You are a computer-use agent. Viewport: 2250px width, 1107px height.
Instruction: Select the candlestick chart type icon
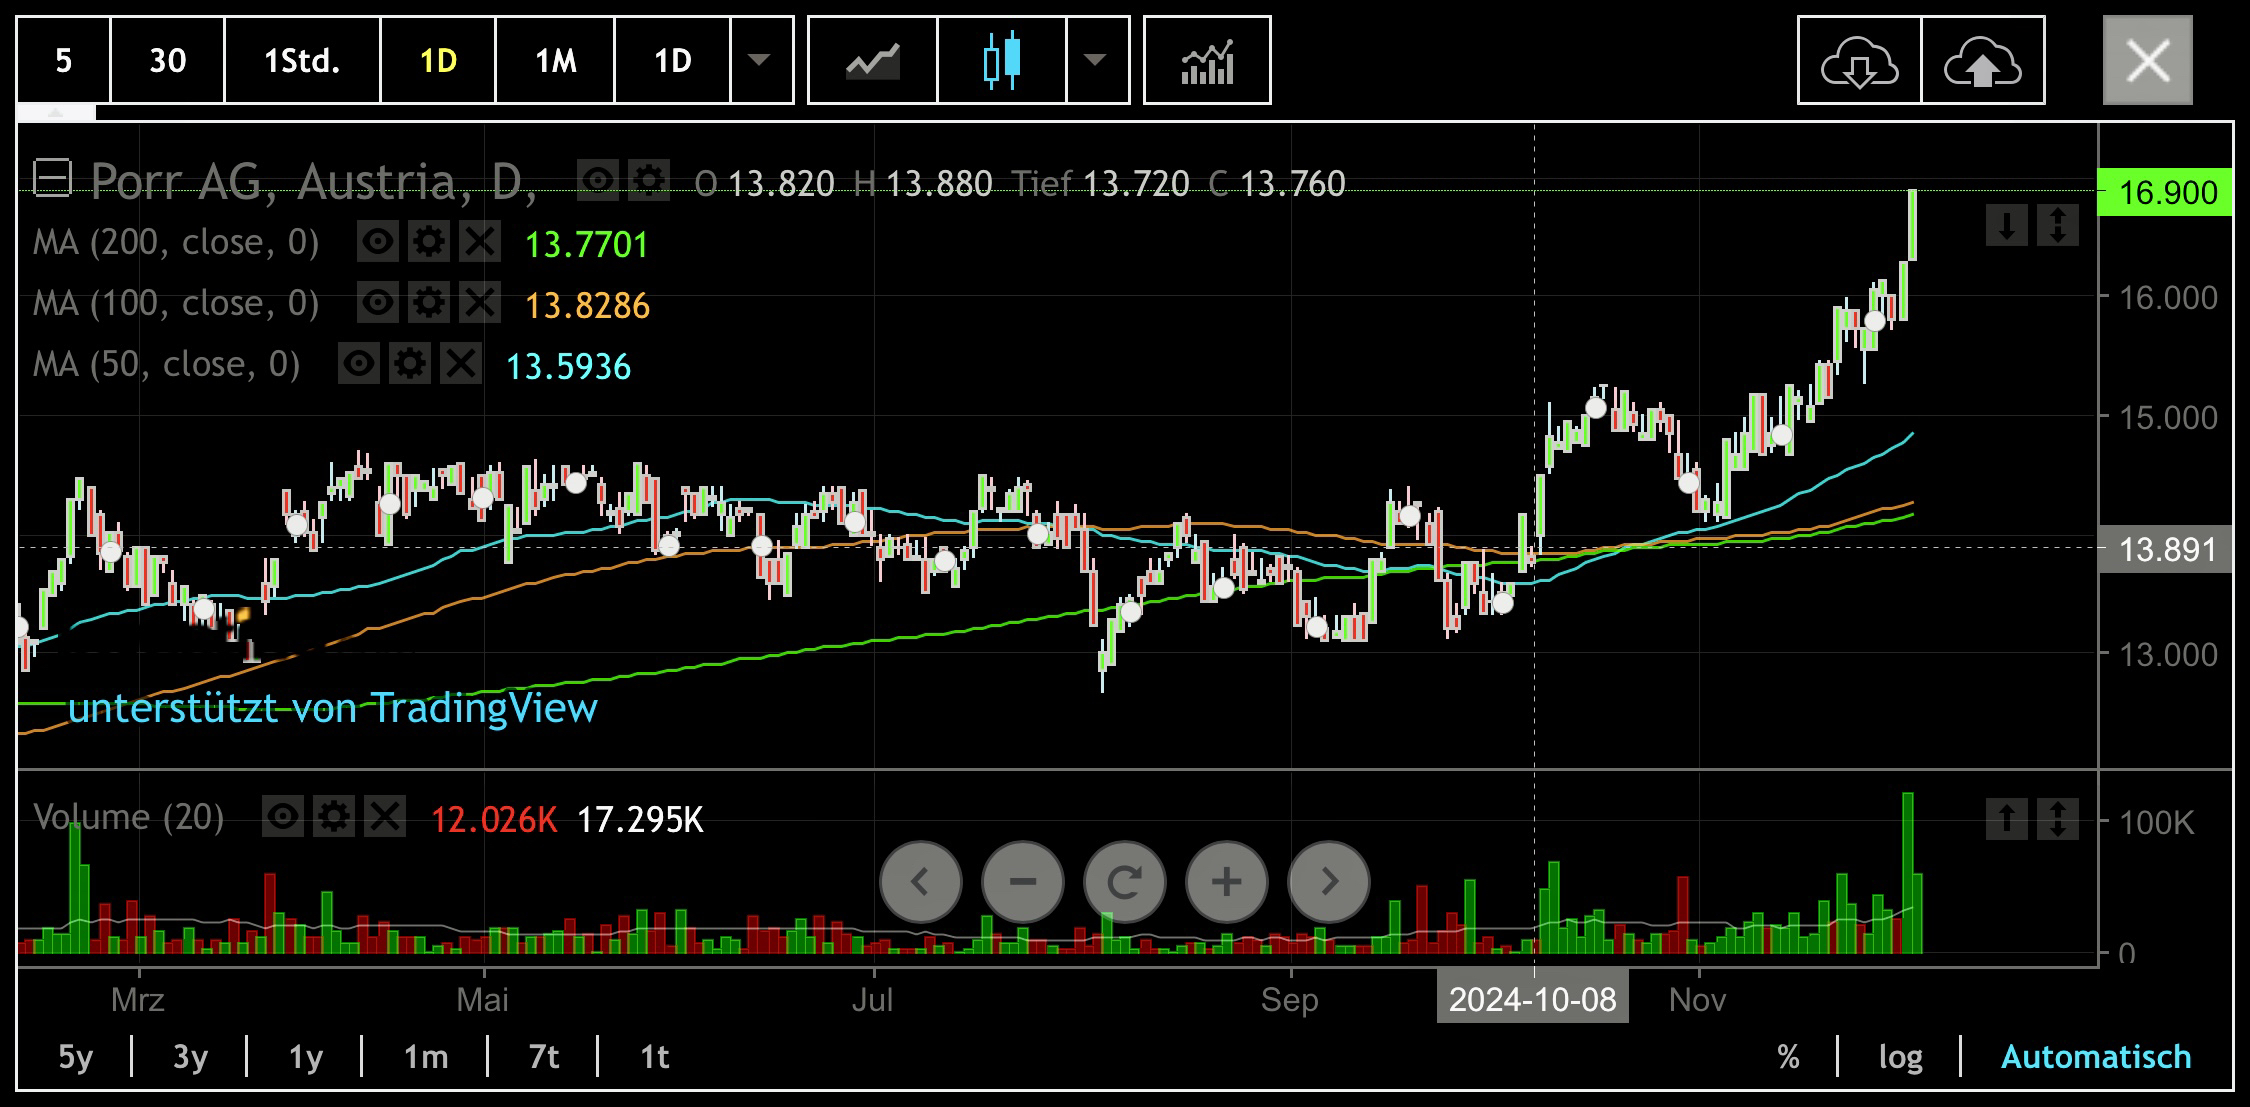point(1002,60)
